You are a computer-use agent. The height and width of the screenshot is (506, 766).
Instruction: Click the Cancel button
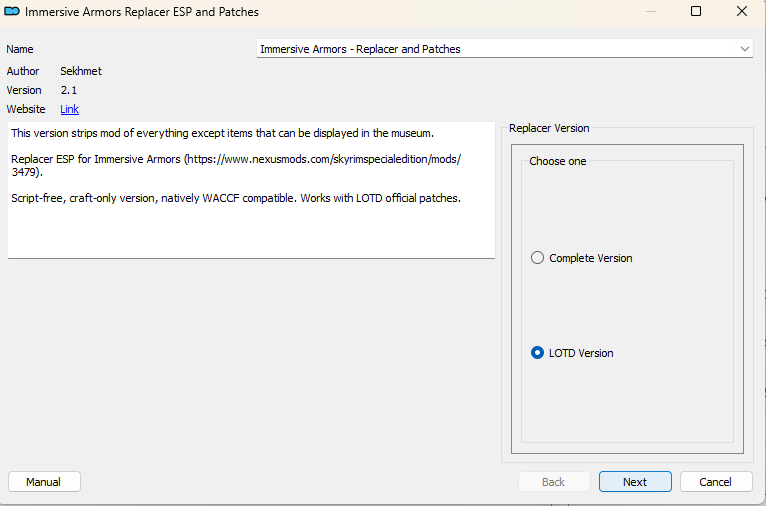pos(716,482)
